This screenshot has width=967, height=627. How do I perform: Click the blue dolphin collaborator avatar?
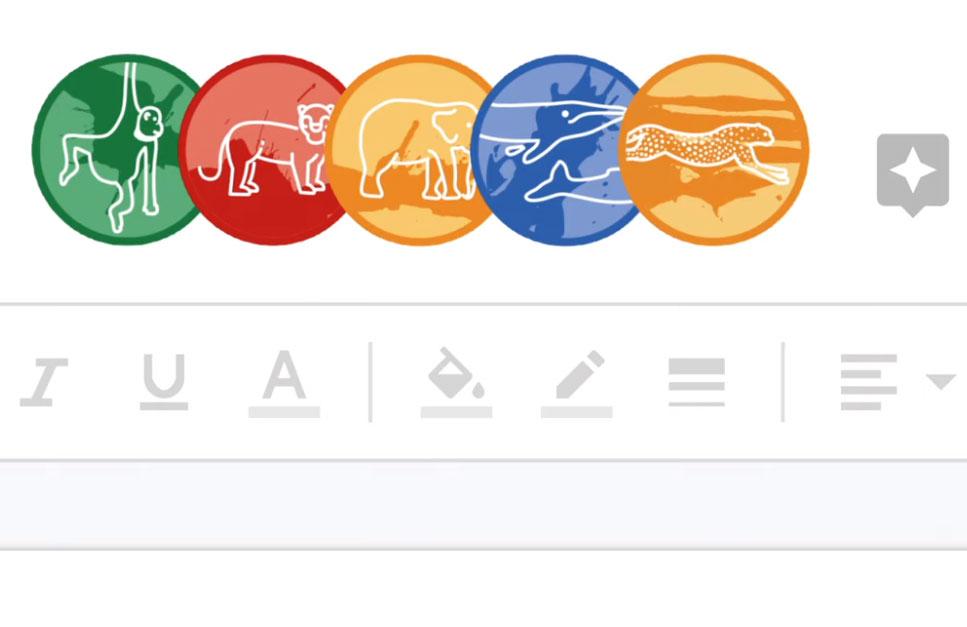(x=558, y=150)
